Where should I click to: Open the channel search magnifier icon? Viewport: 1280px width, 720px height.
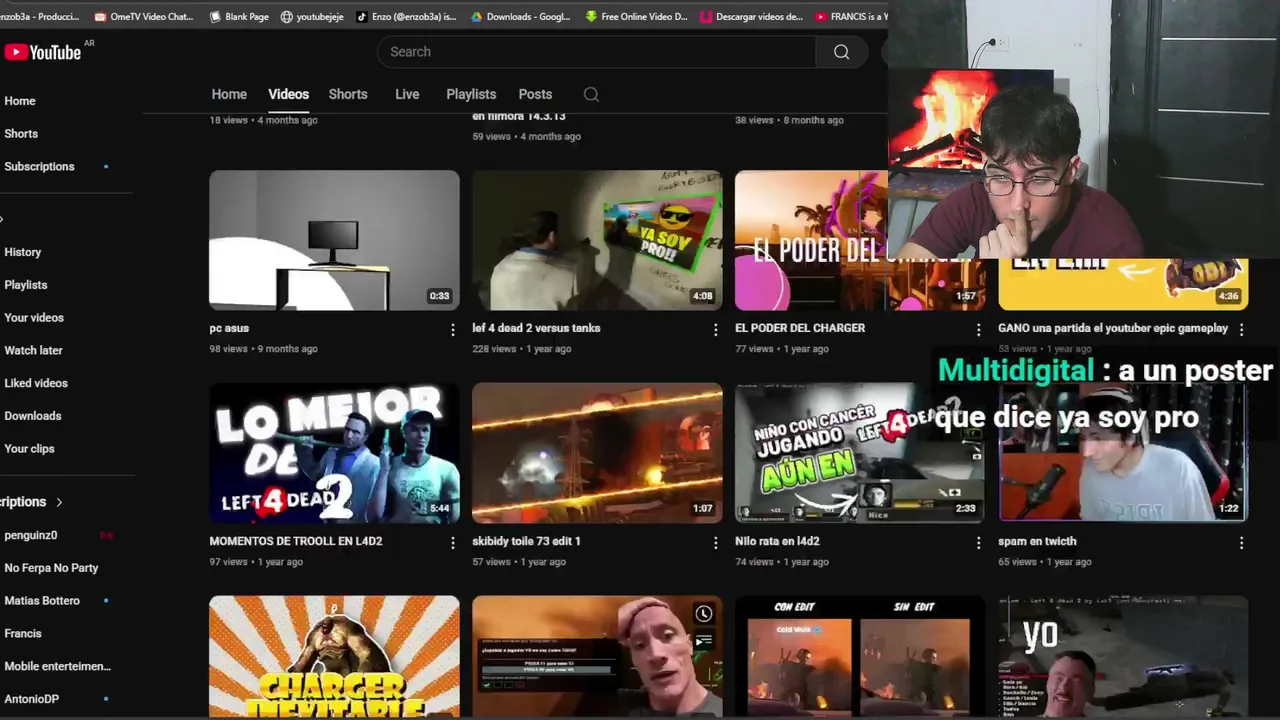(x=591, y=94)
